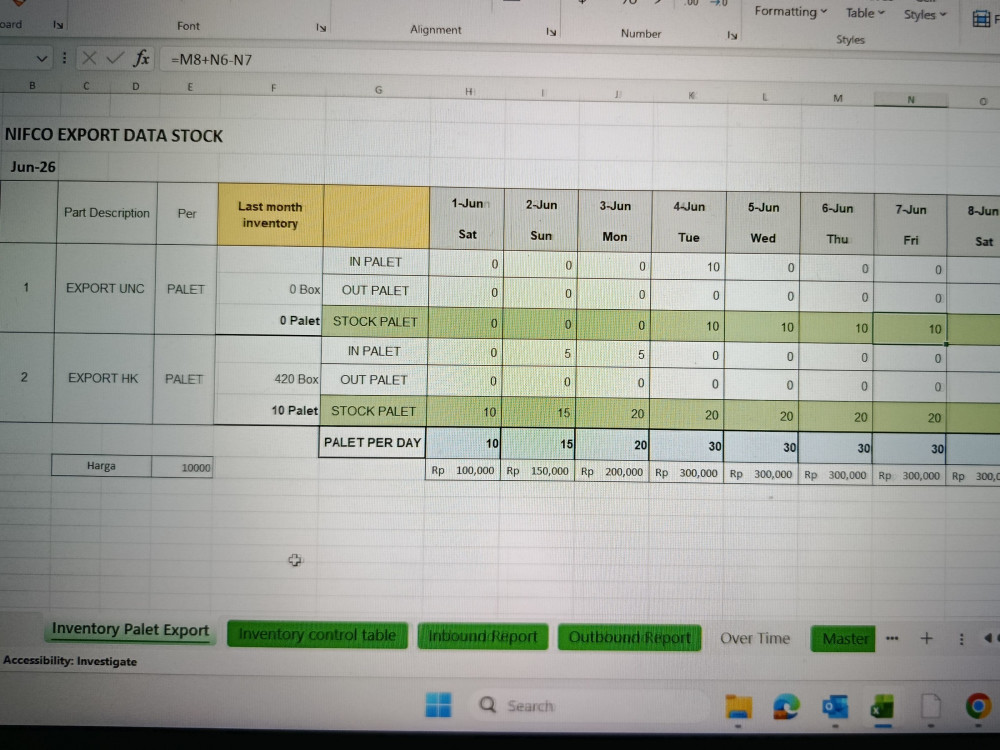Open Font group dialog launcher
Image resolution: width=1000 pixels, height=750 pixels.
(x=321, y=27)
